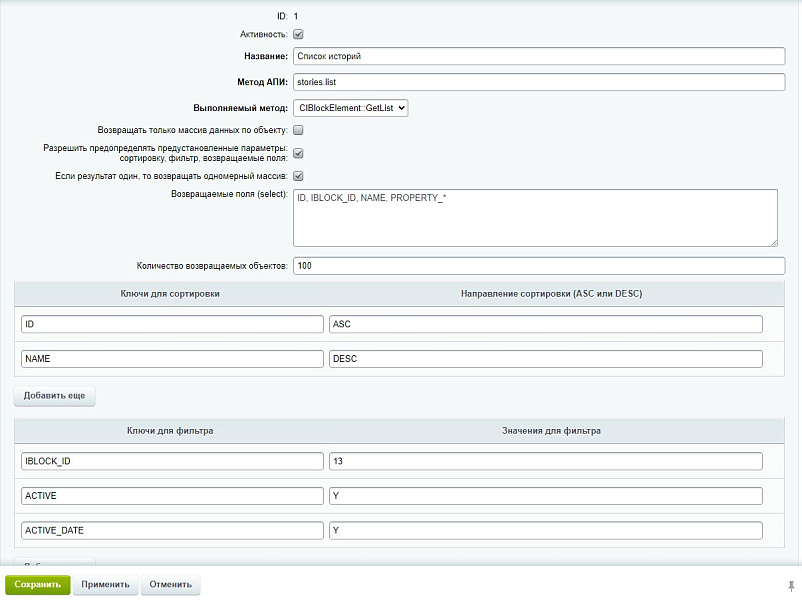Select the IBLOCK_ID filter key field
Image resolution: width=802 pixels, height=600 pixels.
point(172,461)
